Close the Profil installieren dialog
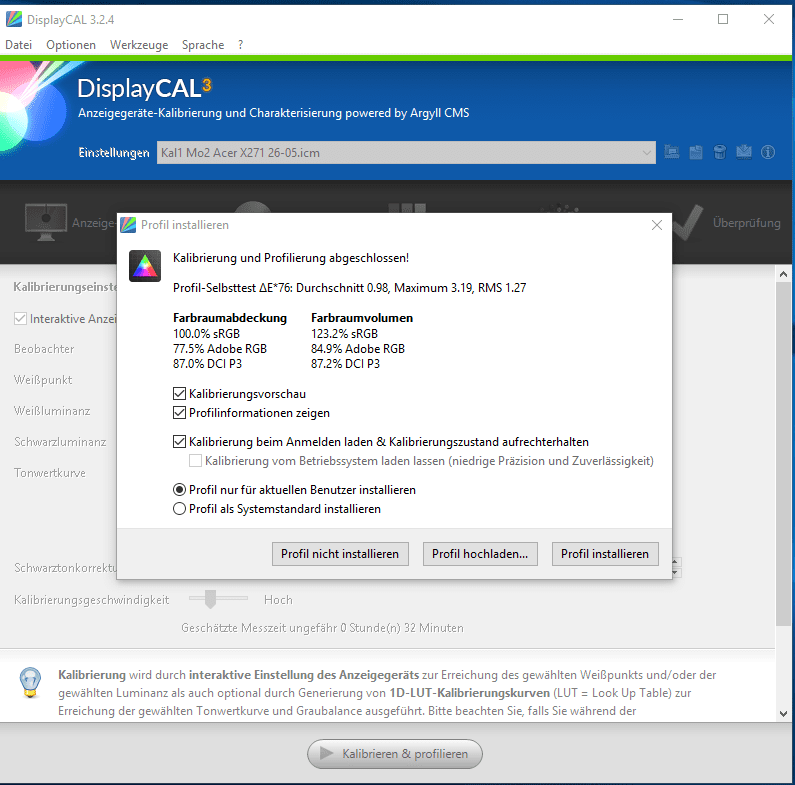 [657, 225]
